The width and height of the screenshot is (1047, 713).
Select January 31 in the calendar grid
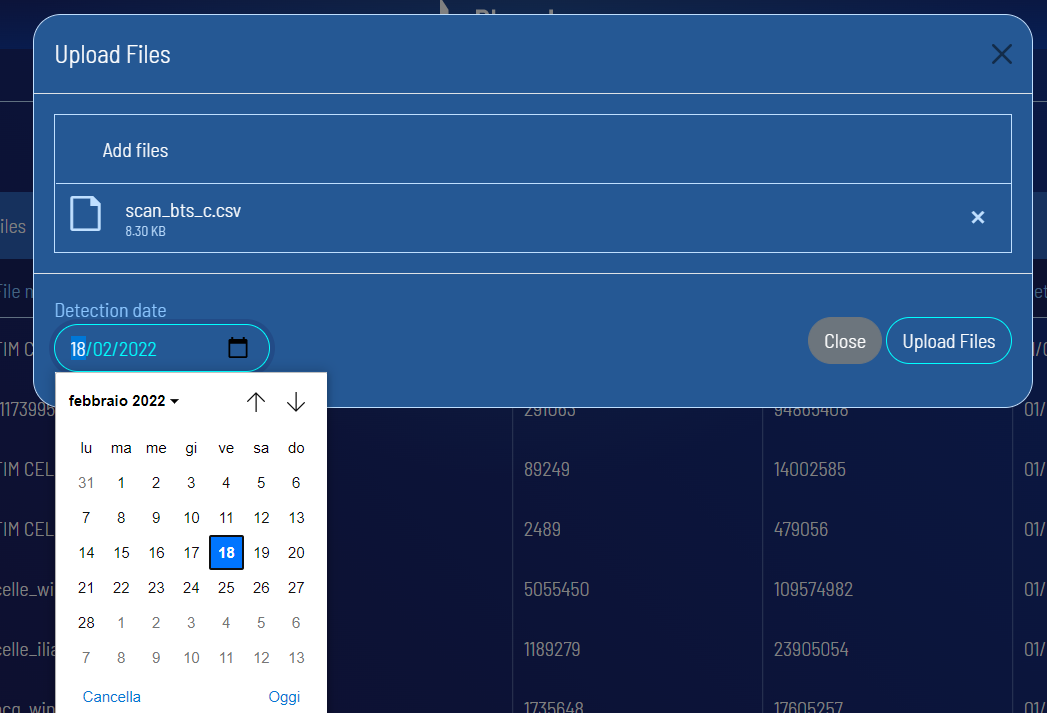click(86, 483)
